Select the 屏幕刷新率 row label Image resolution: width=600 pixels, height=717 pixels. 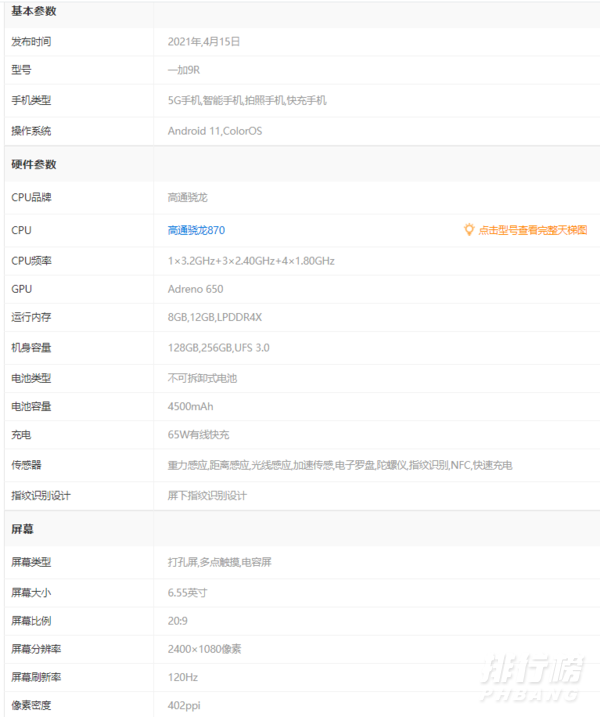click(36, 677)
